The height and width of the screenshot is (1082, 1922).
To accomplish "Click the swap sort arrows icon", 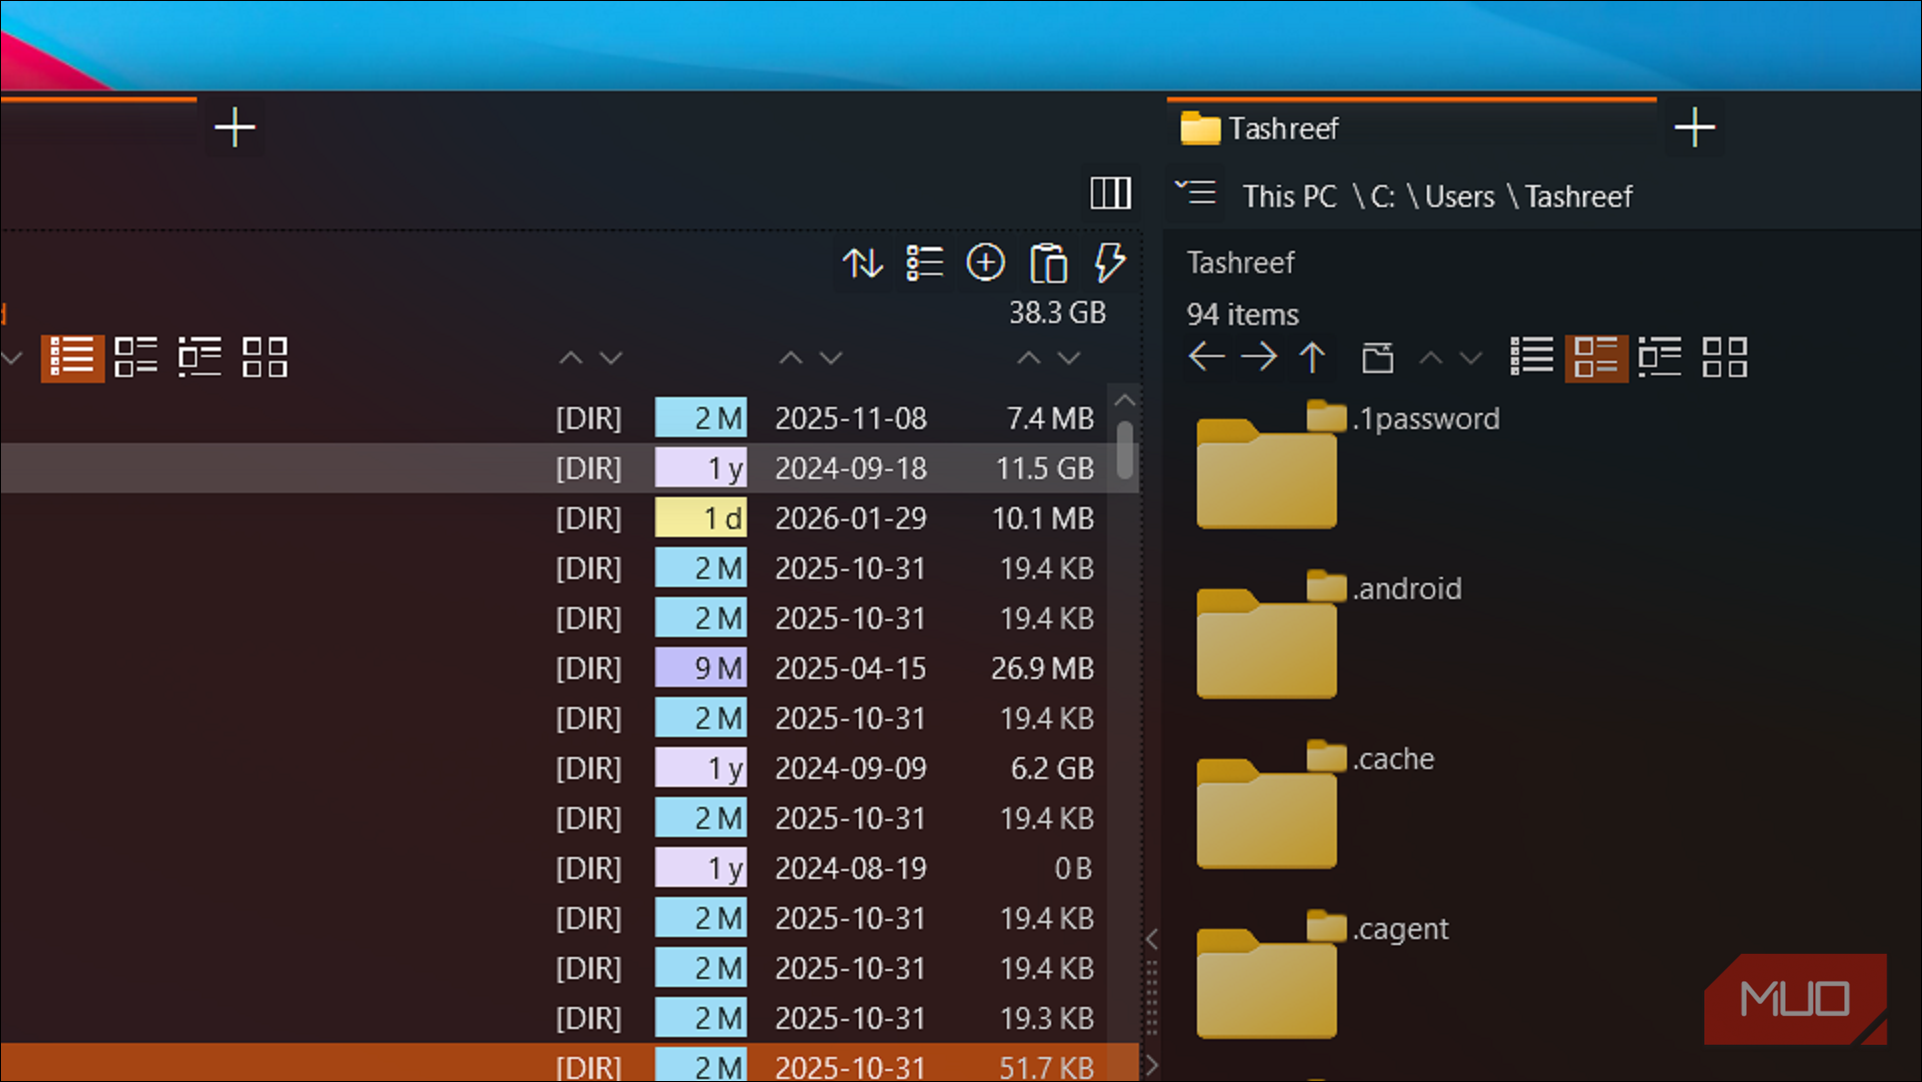I will 862,263.
